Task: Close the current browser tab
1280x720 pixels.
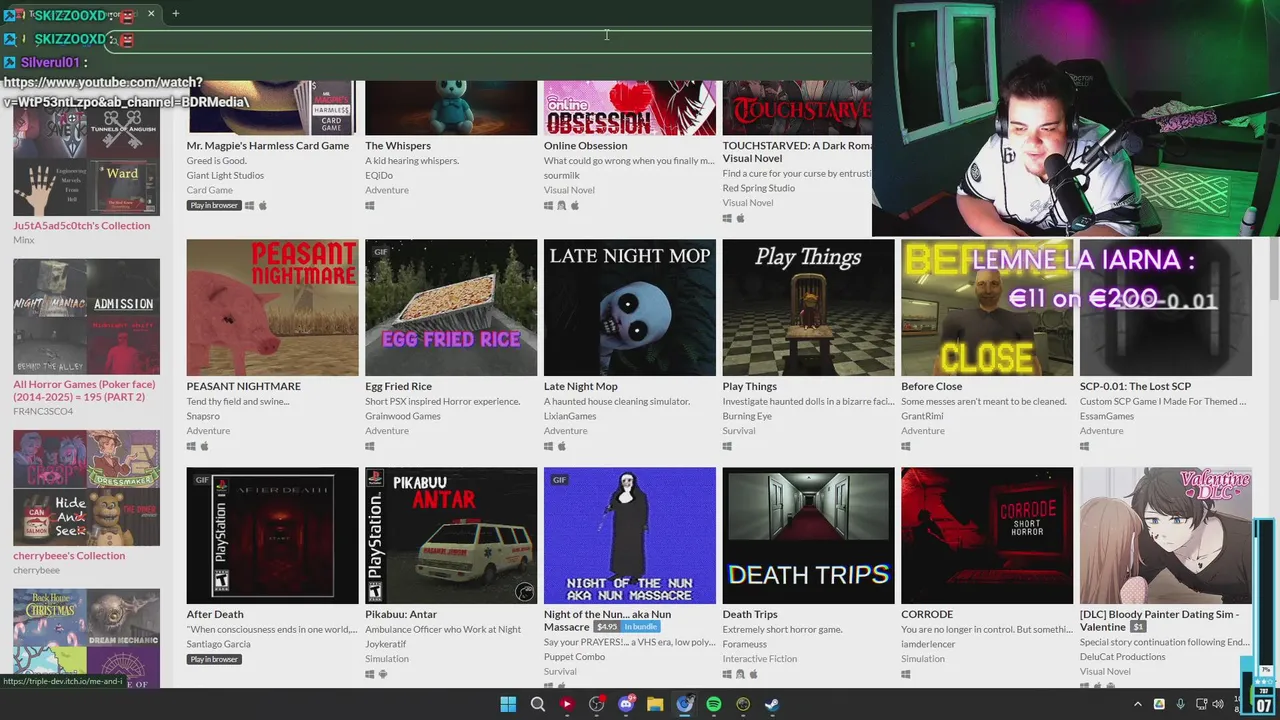Action: (x=152, y=13)
